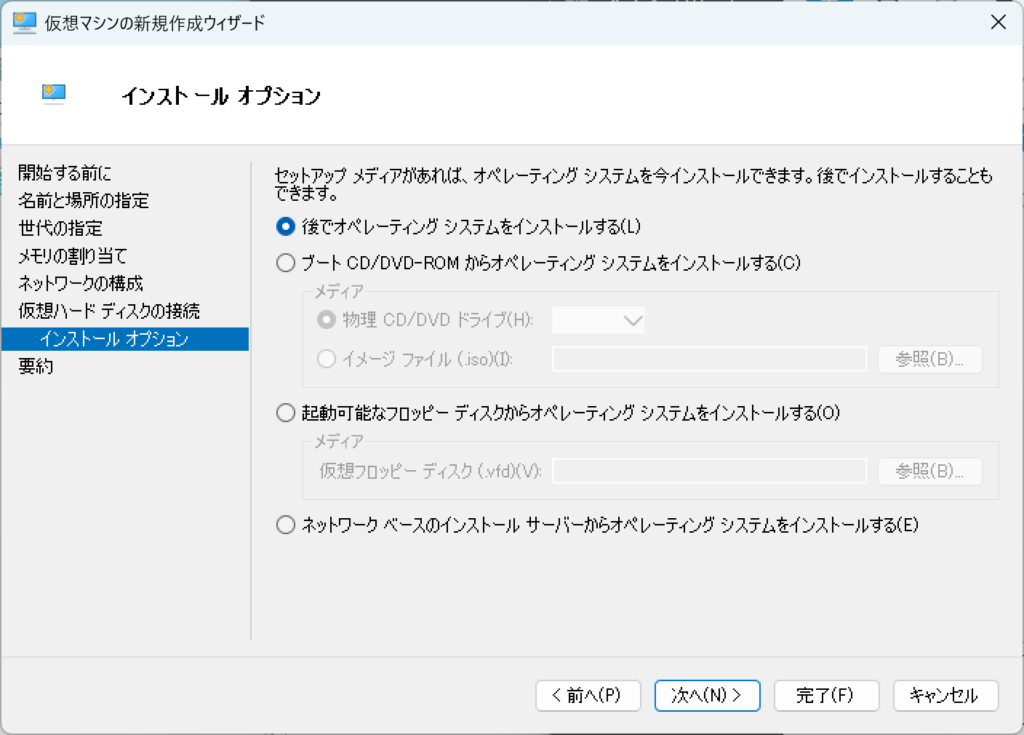Click the イメージ ファイル (.iso) path field
Screen dimensions: 1024x735
(708, 359)
